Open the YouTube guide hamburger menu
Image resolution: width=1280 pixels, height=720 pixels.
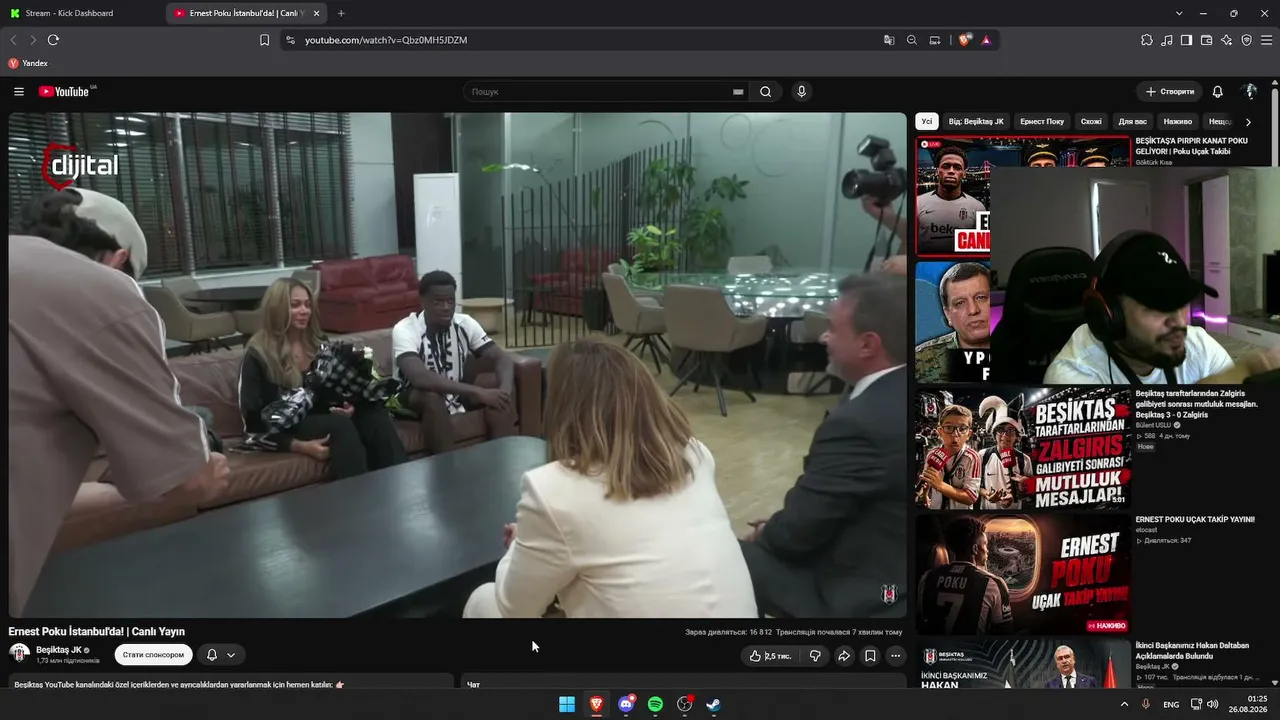(x=19, y=92)
